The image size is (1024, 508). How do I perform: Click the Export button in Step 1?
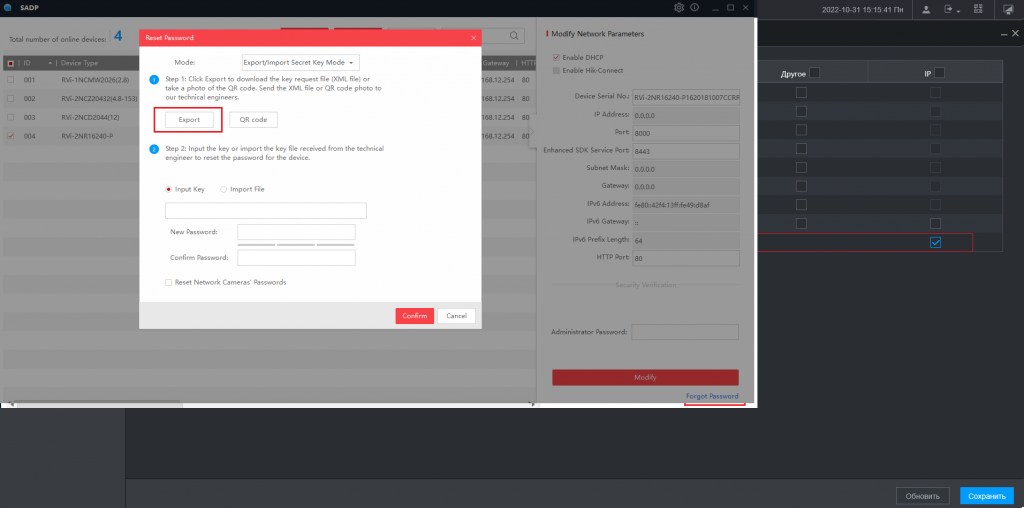coord(188,120)
